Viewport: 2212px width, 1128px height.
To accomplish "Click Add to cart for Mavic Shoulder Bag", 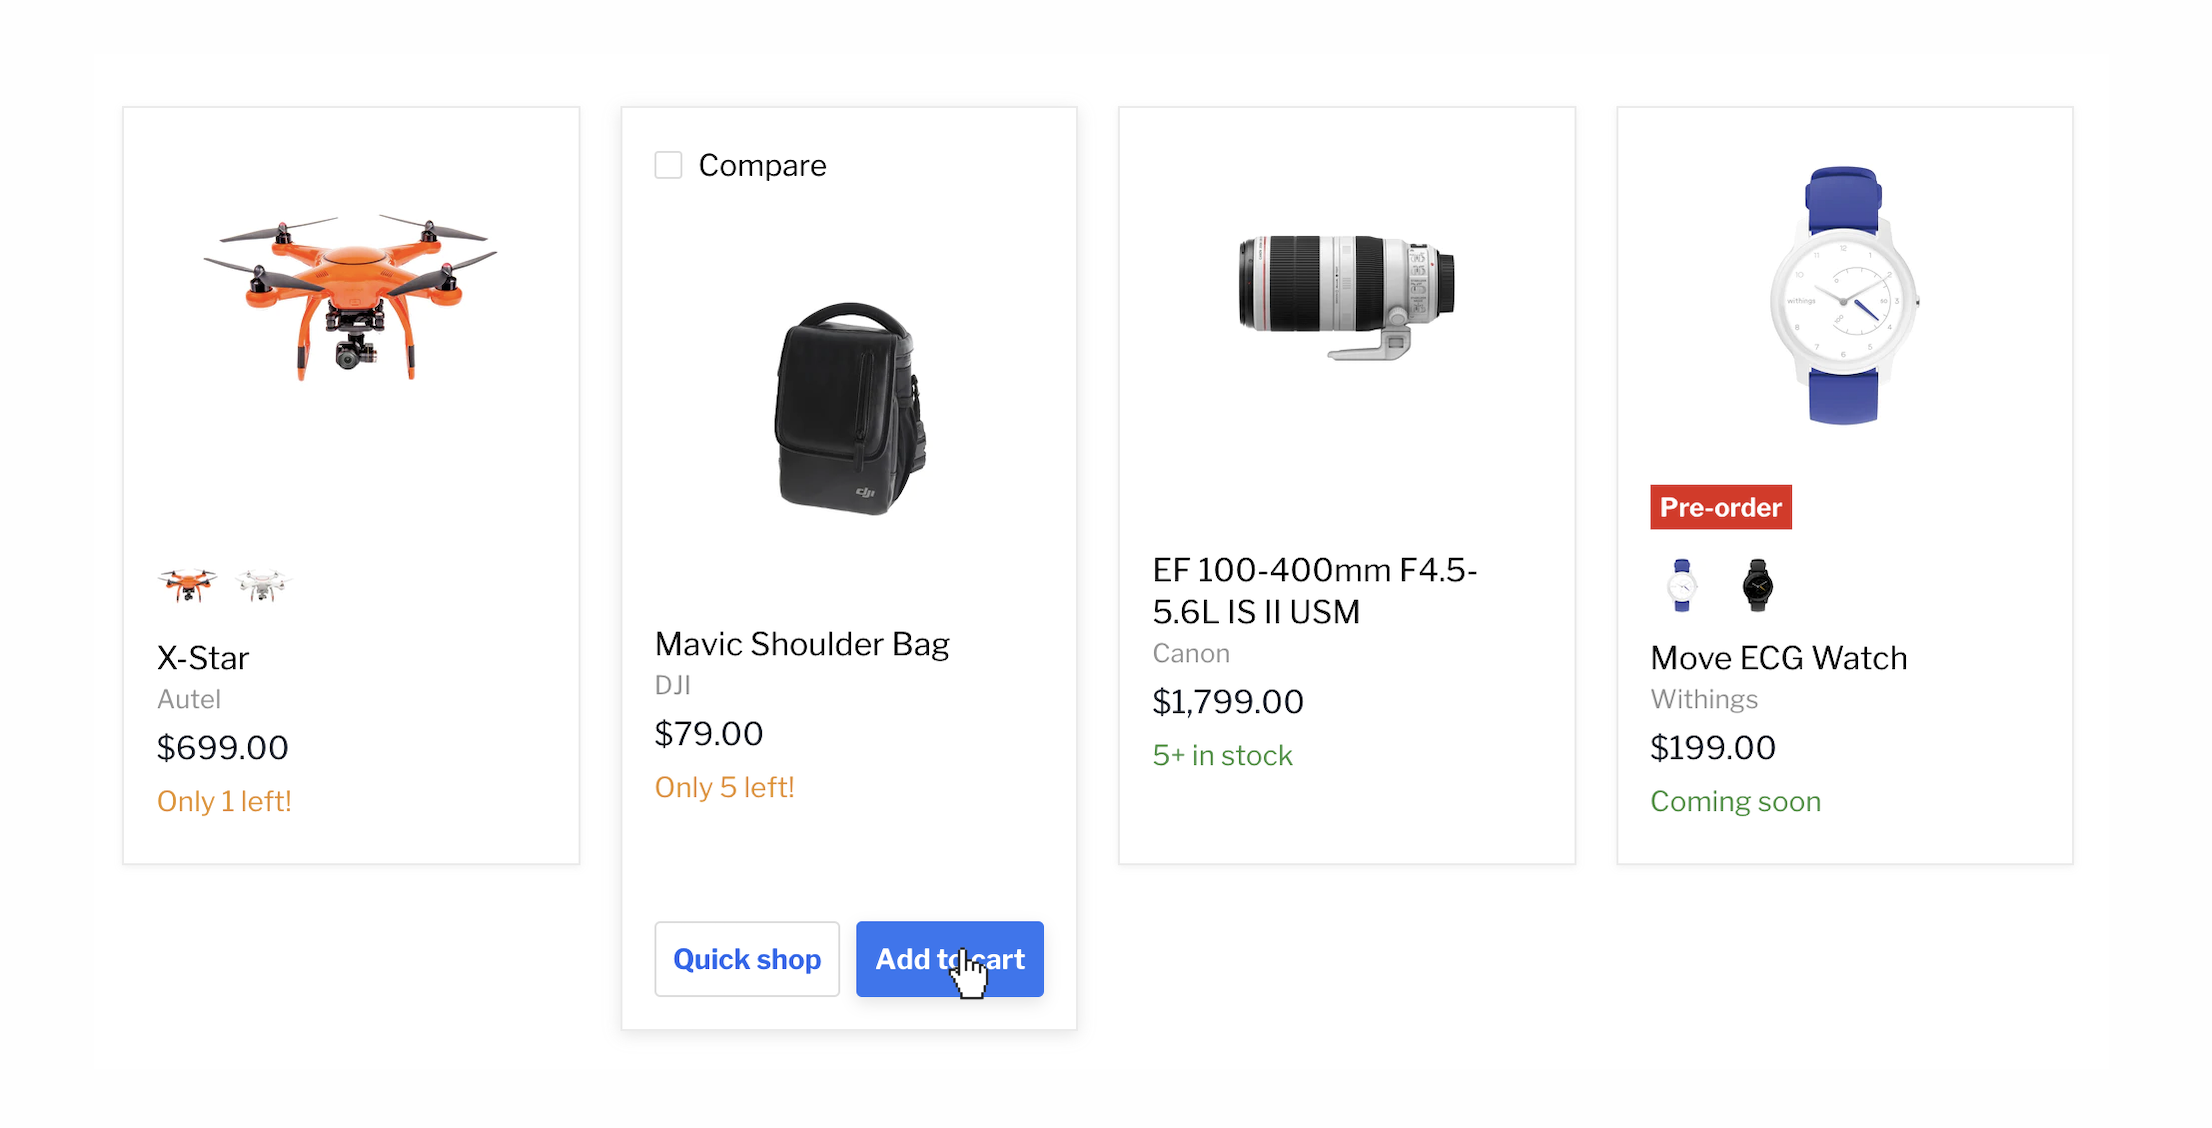I will coord(949,958).
